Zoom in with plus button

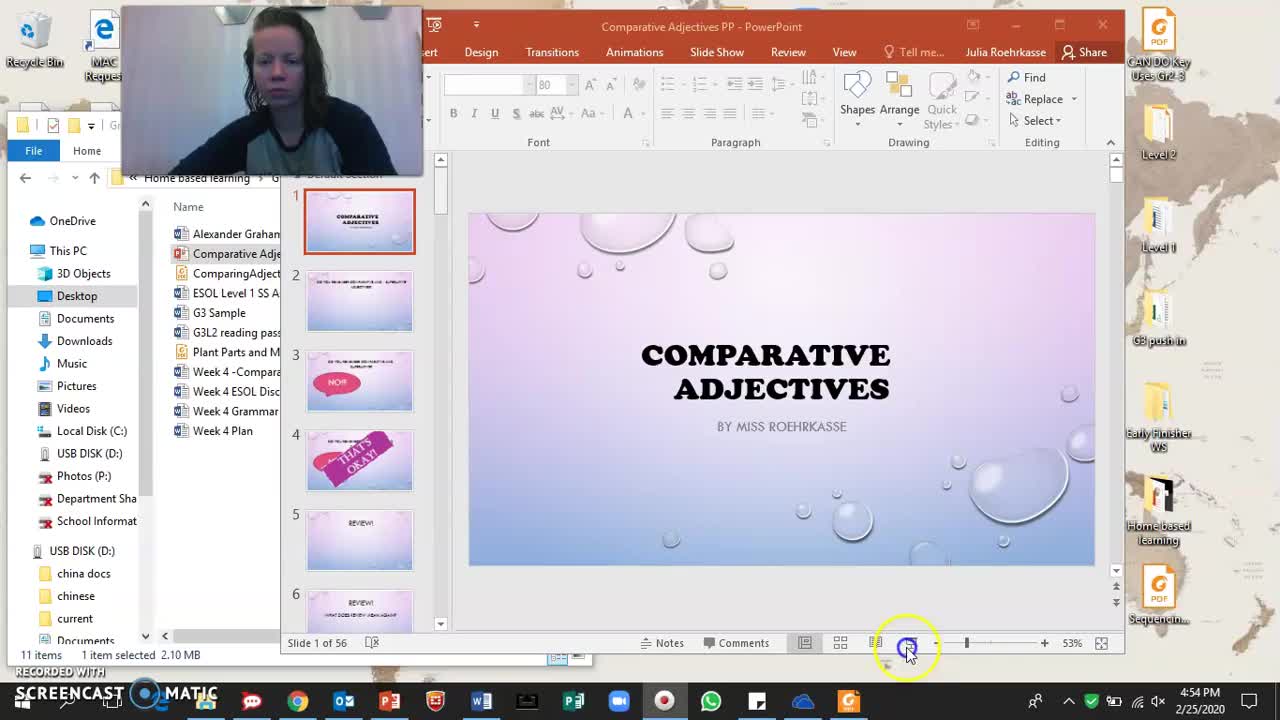click(1044, 643)
